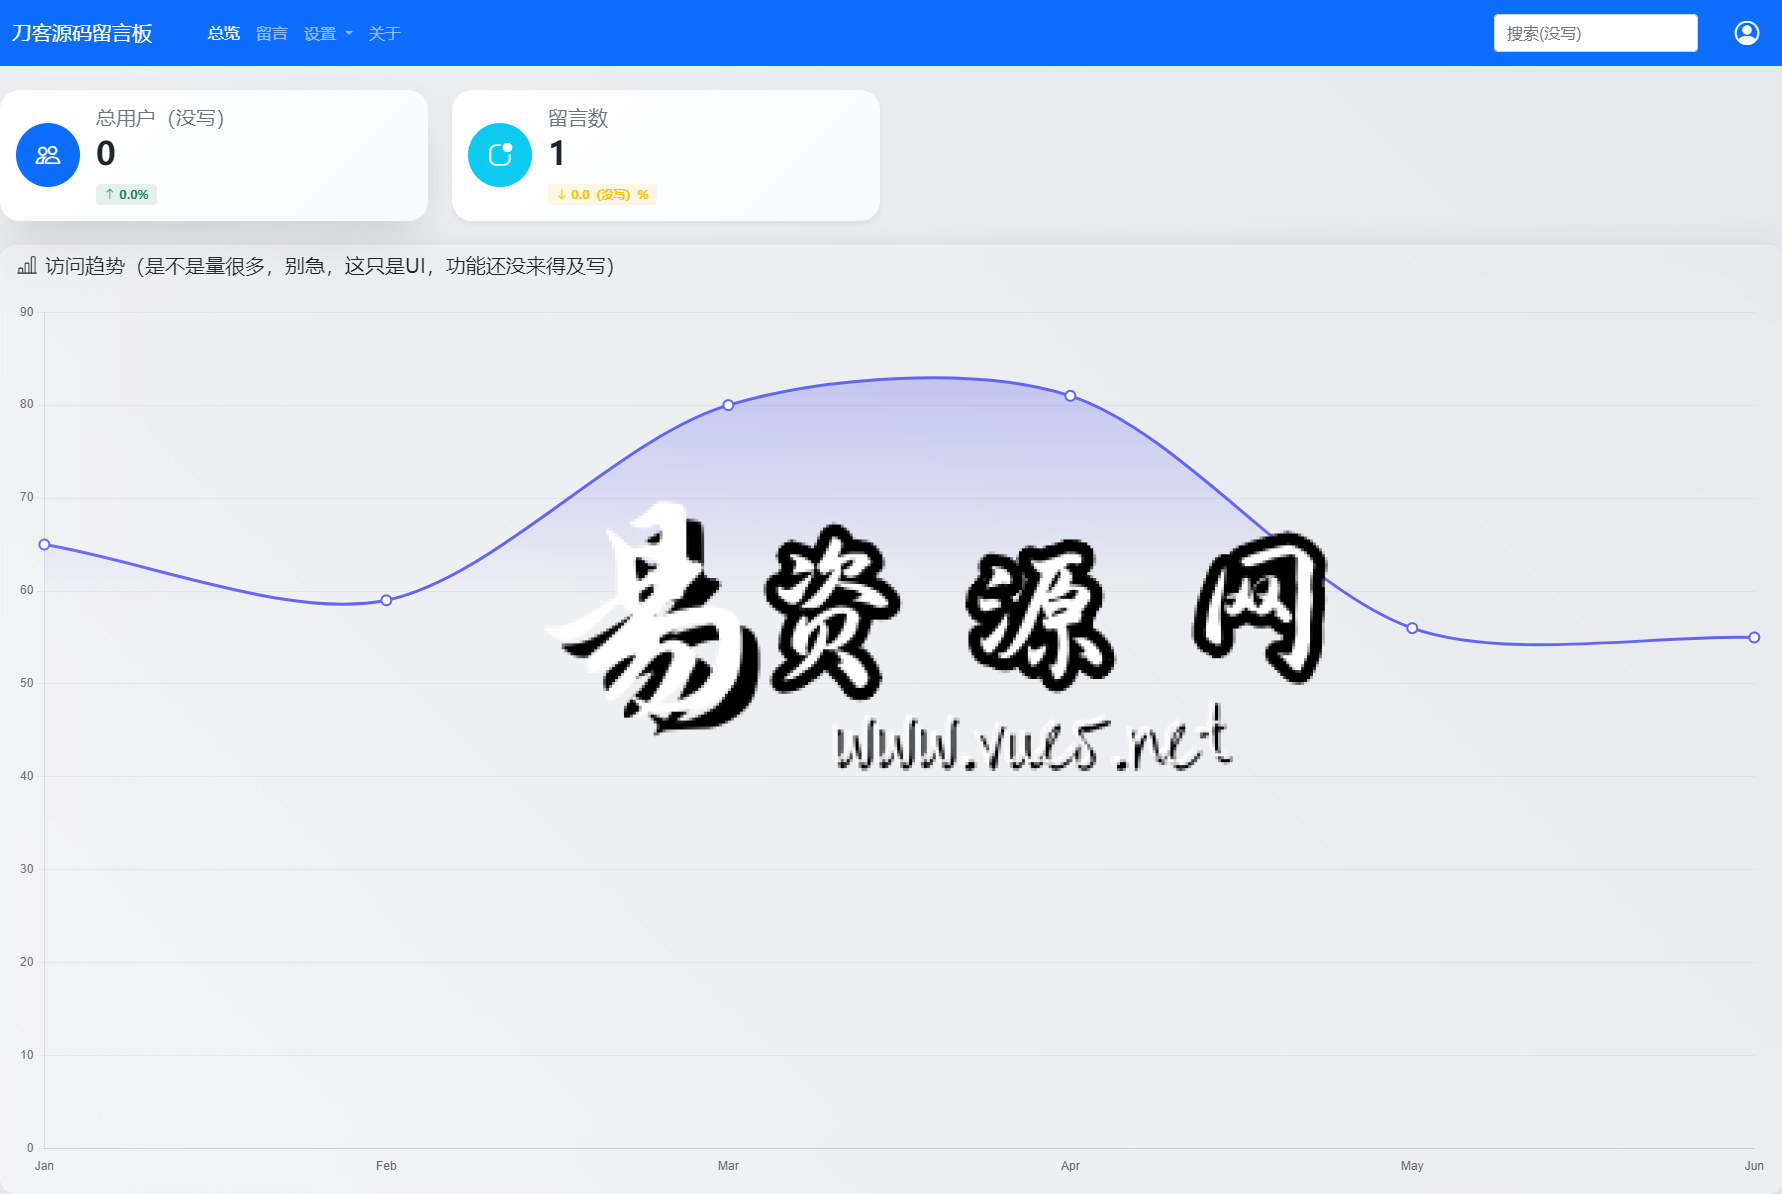Click the cyan message count icon
This screenshot has width=1782, height=1194.
[x=500, y=155]
